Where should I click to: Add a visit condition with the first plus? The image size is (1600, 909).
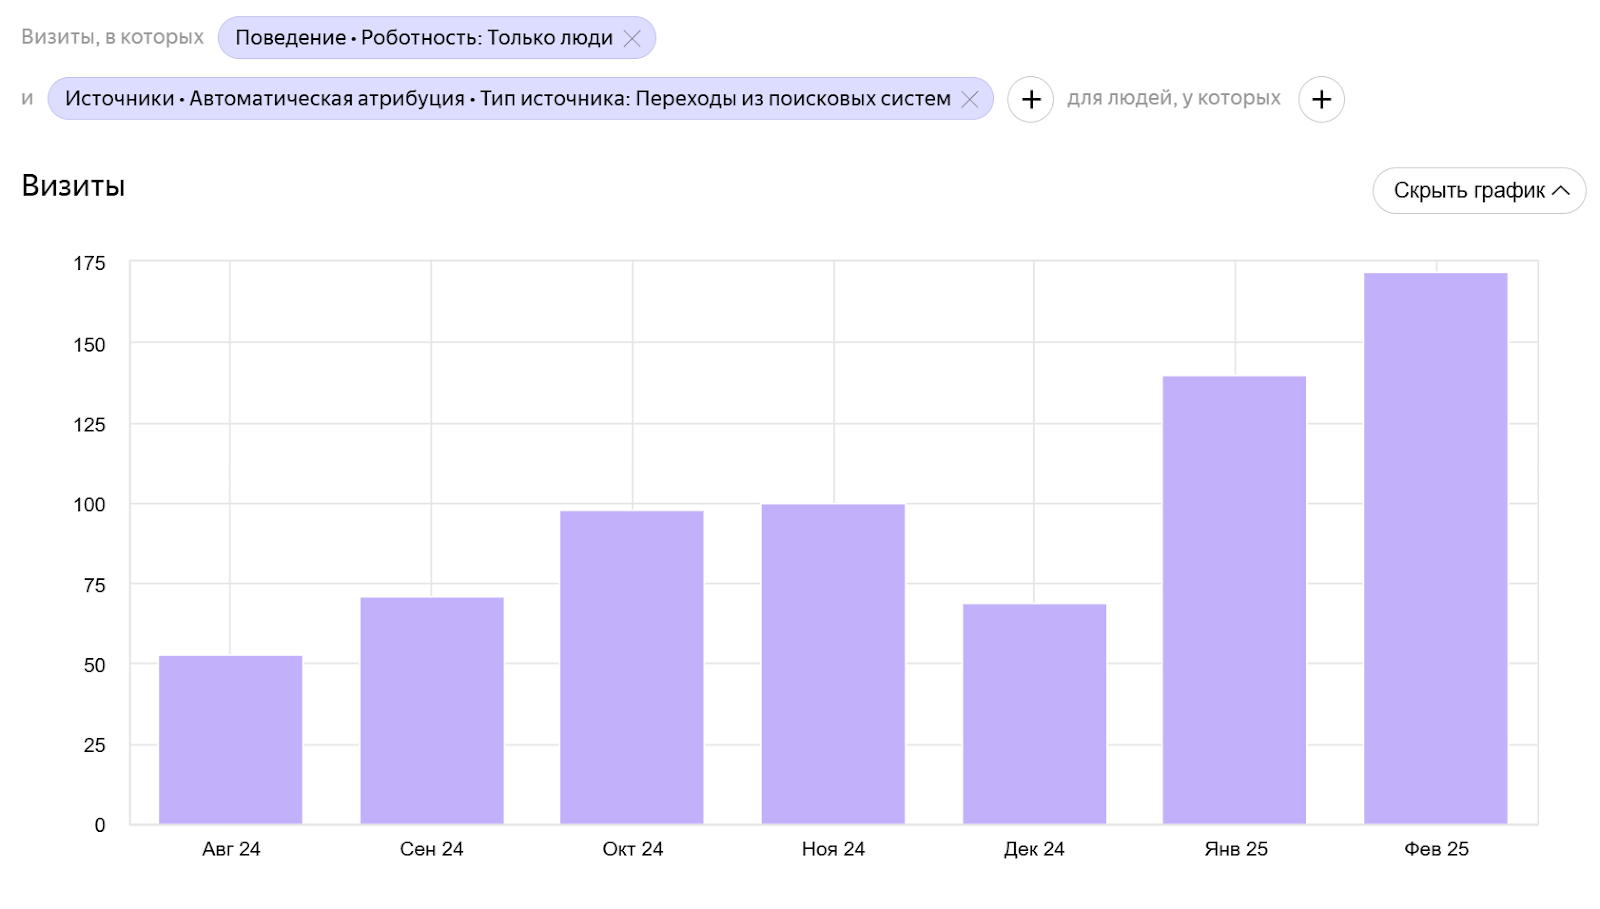(x=1030, y=99)
